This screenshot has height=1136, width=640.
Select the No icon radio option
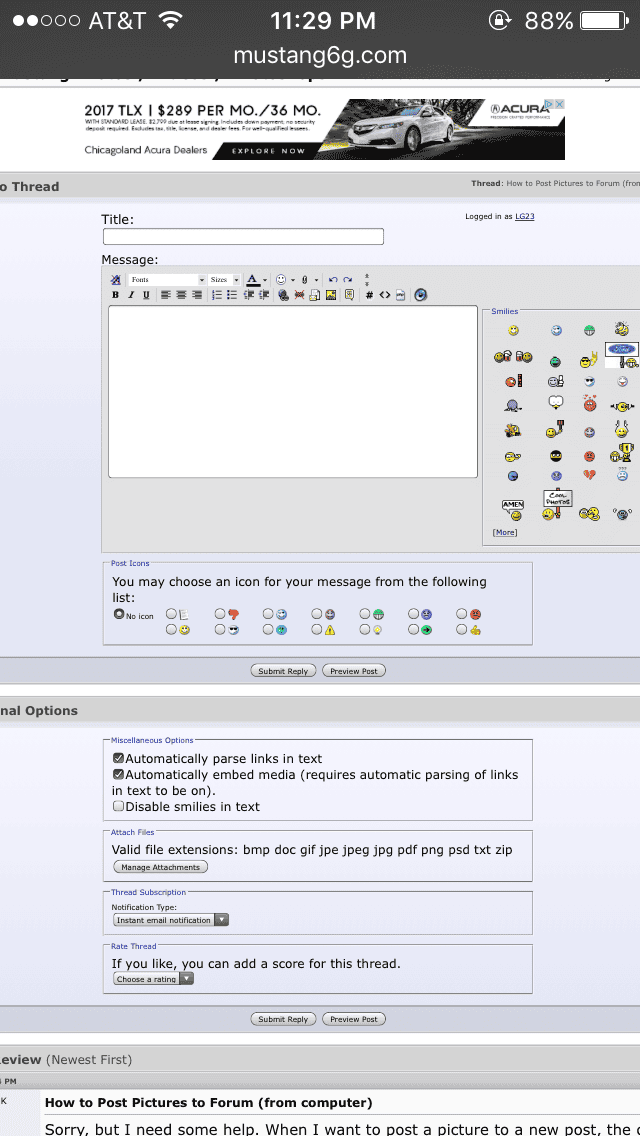coord(119,614)
